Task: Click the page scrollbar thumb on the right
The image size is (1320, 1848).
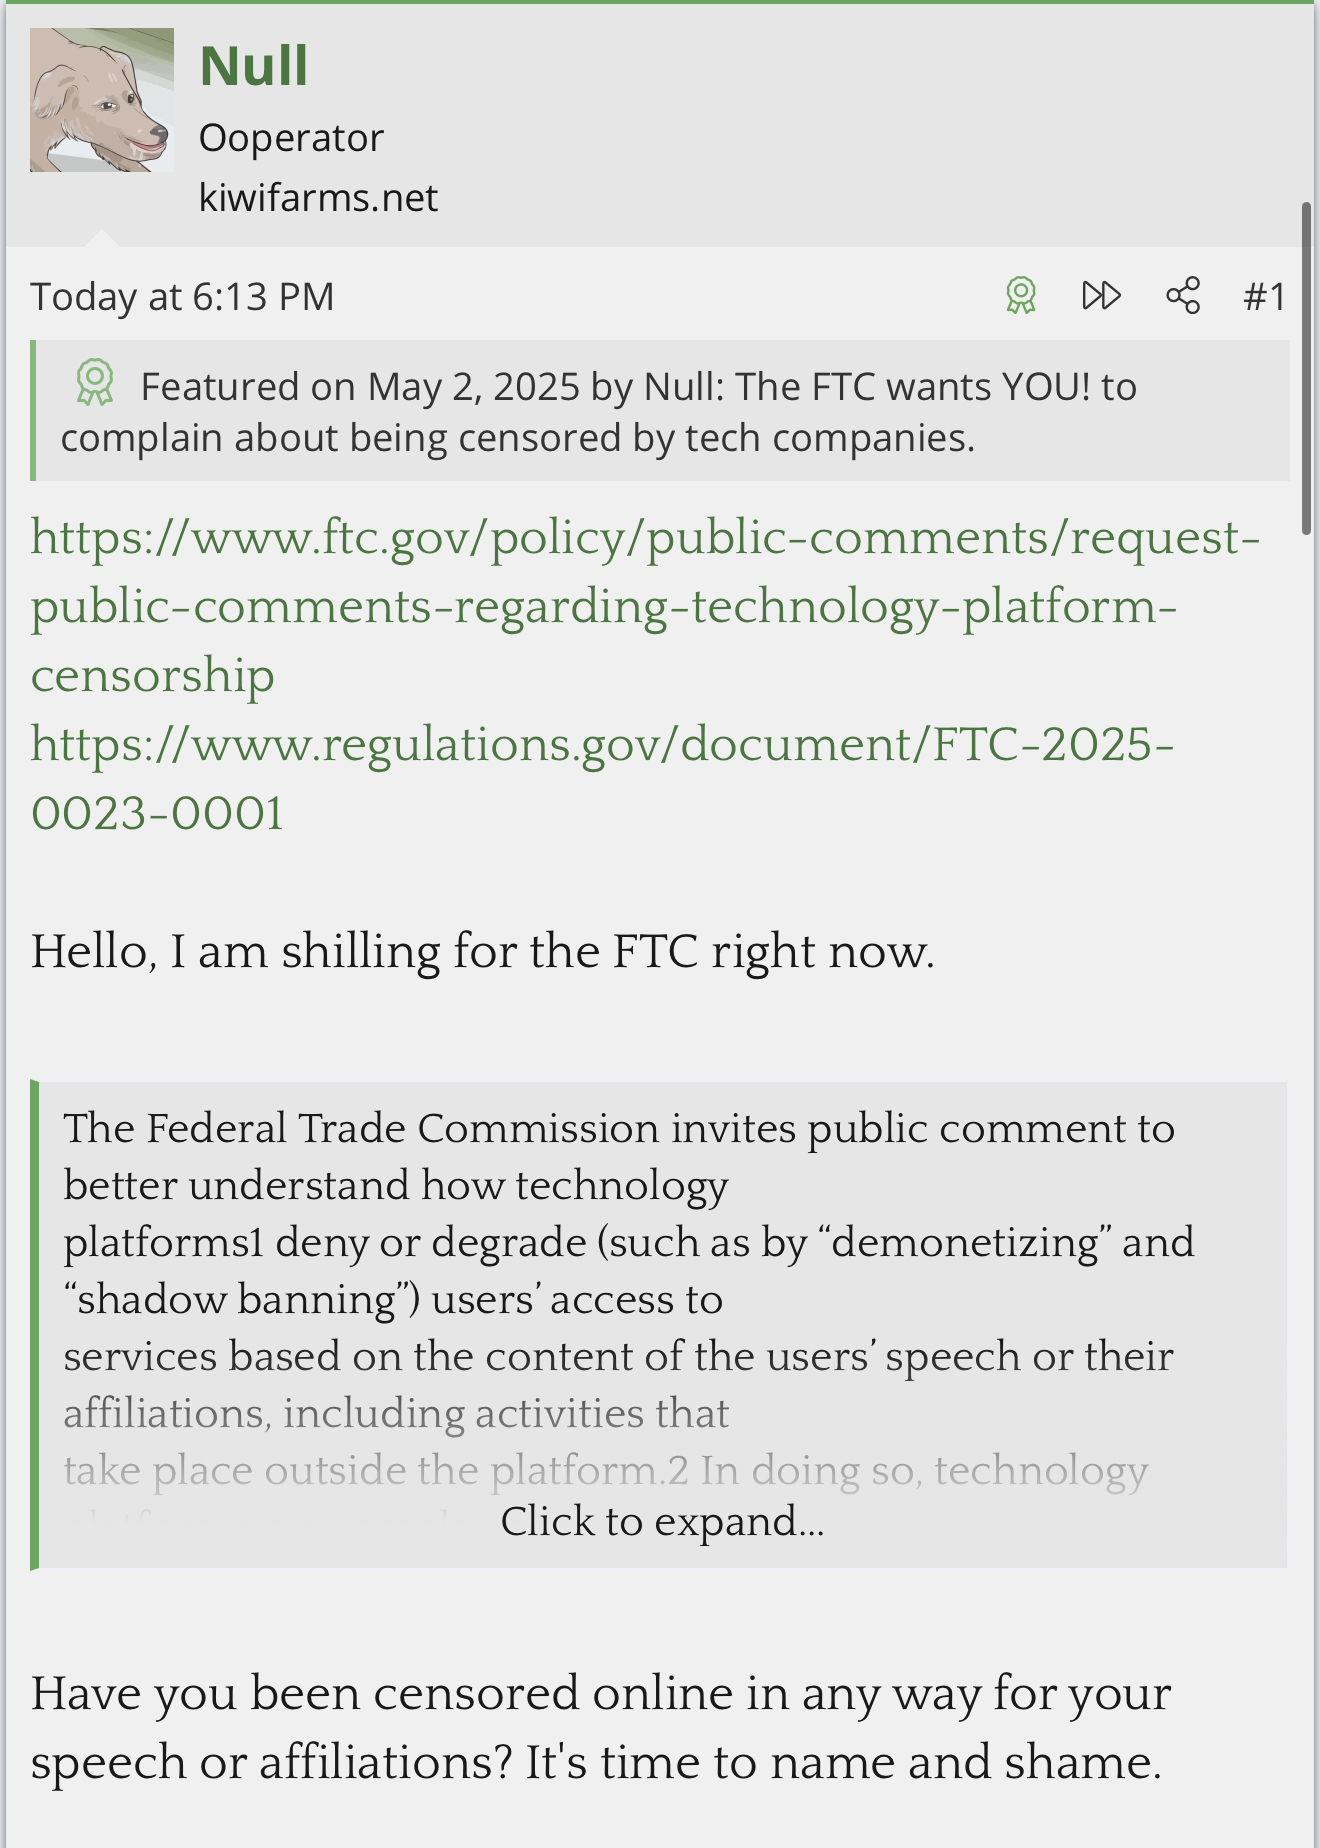Action: click(1306, 368)
